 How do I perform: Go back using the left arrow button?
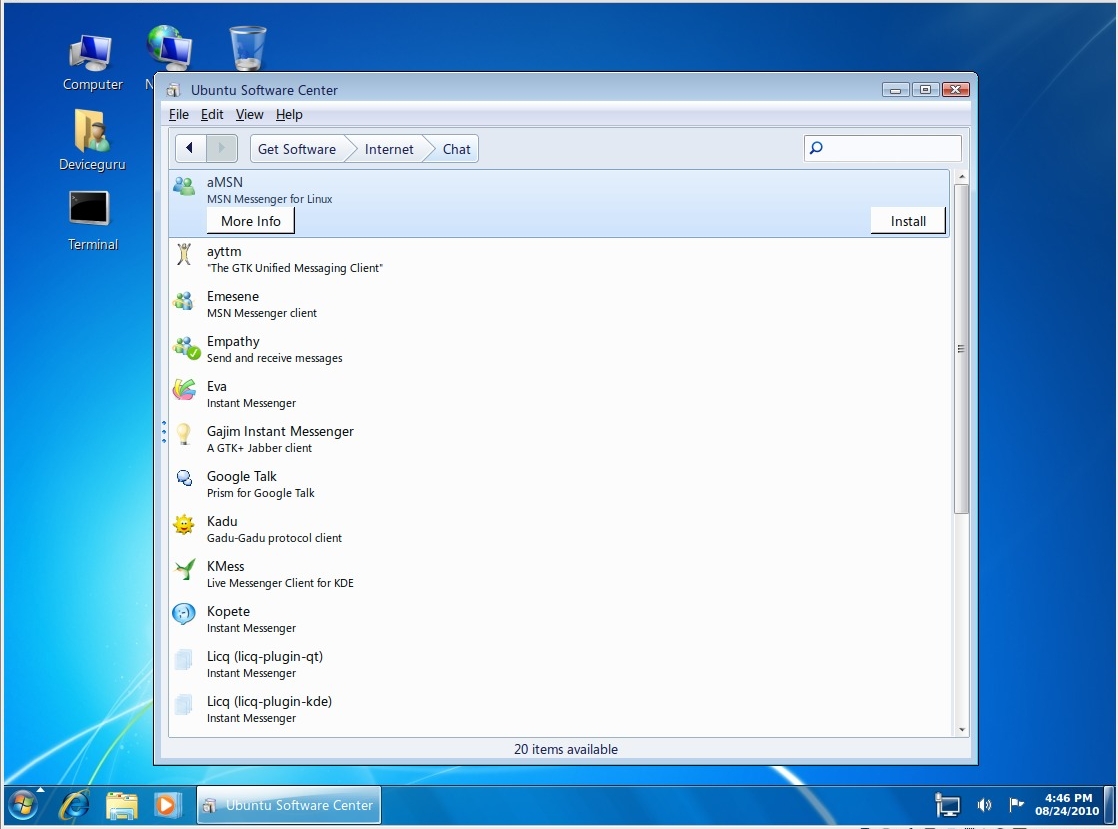190,148
